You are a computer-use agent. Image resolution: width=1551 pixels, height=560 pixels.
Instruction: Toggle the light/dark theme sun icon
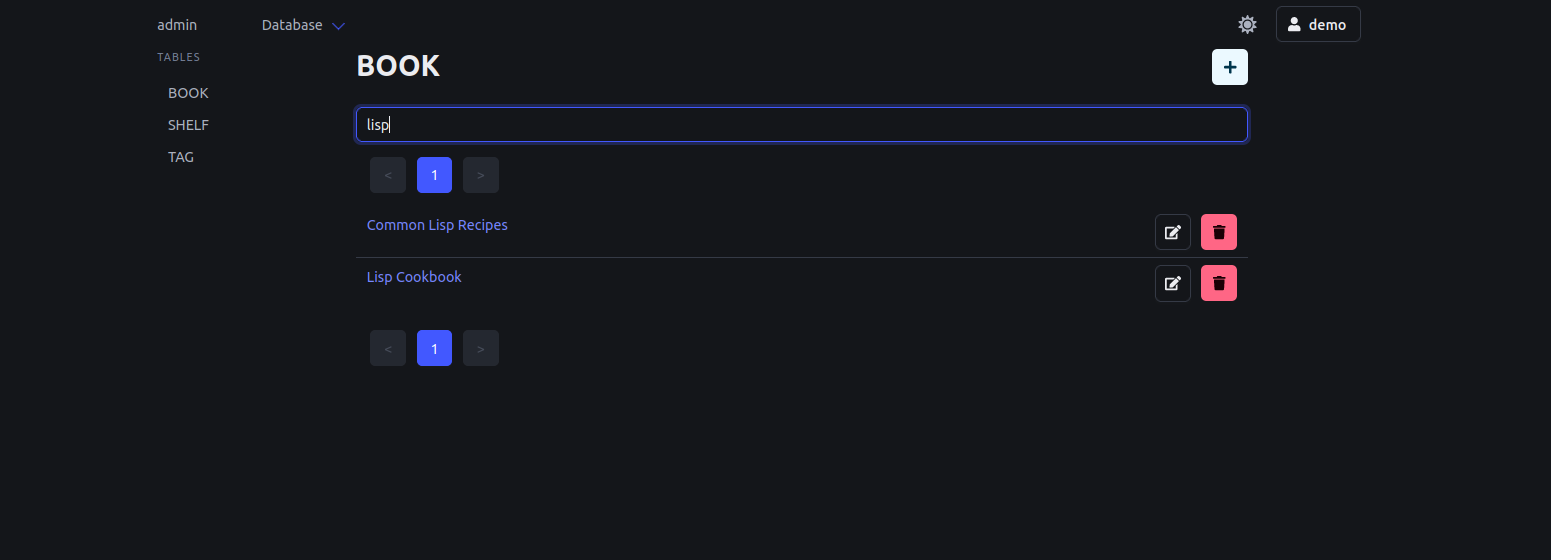click(1247, 25)
